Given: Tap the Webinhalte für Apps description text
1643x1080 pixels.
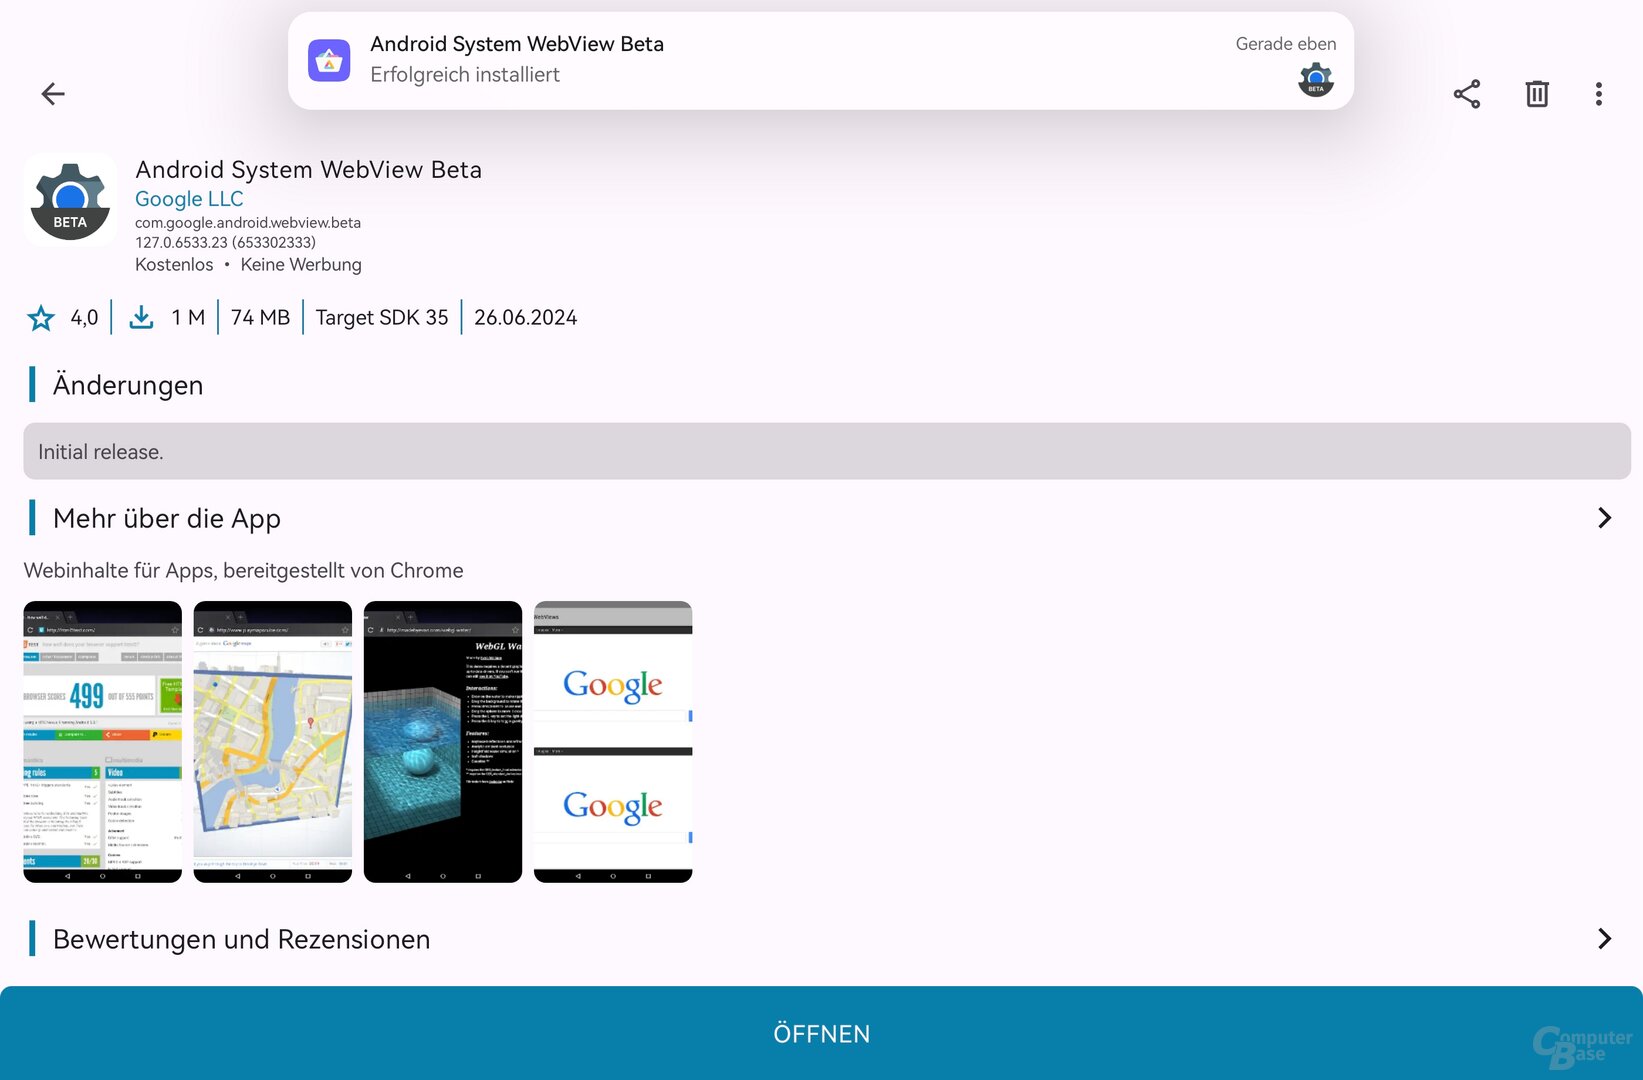Looking at the screenshot, I should point(244,571).
